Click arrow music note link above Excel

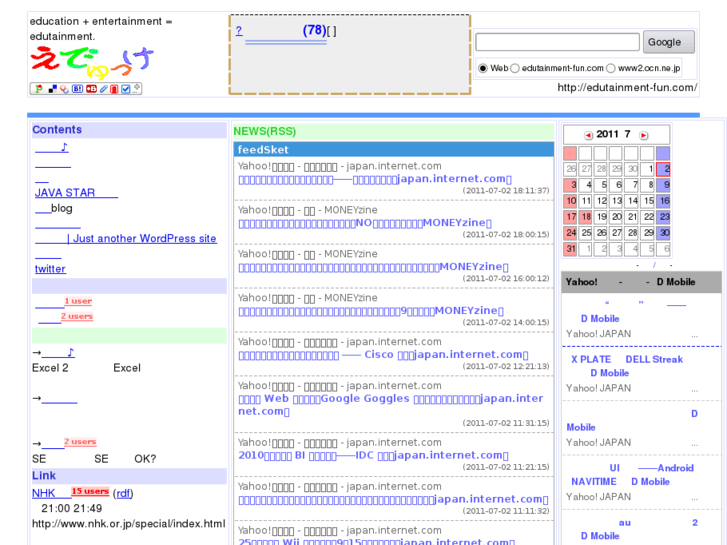(58, 353)
